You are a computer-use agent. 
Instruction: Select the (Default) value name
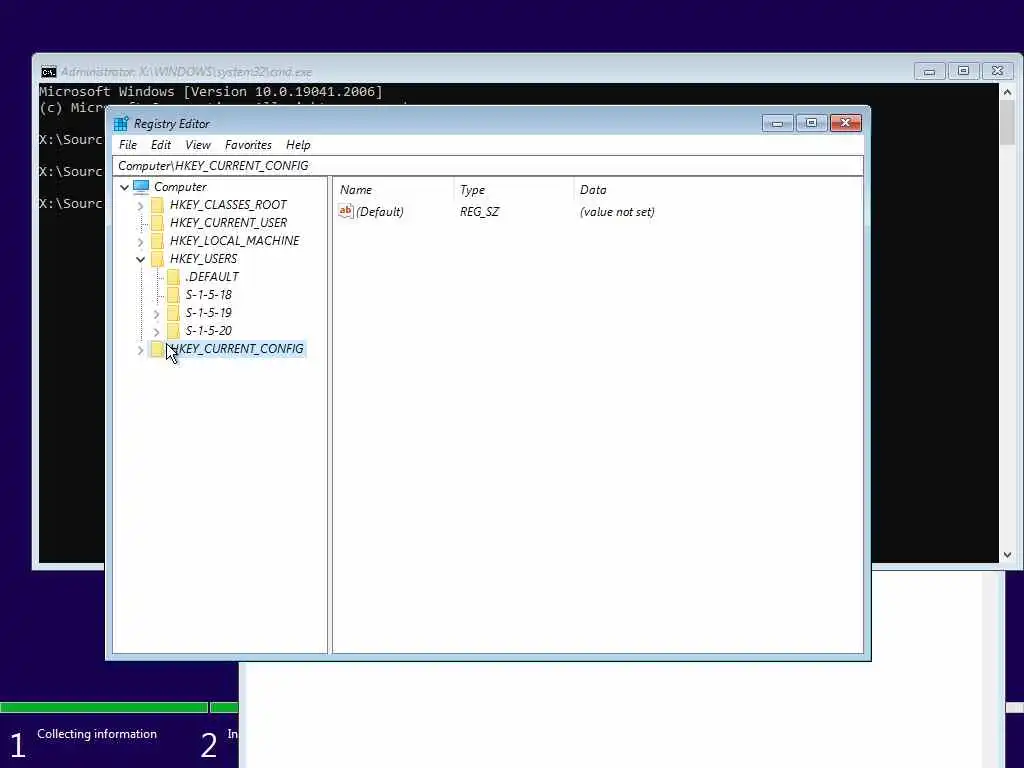pos(379,212)
